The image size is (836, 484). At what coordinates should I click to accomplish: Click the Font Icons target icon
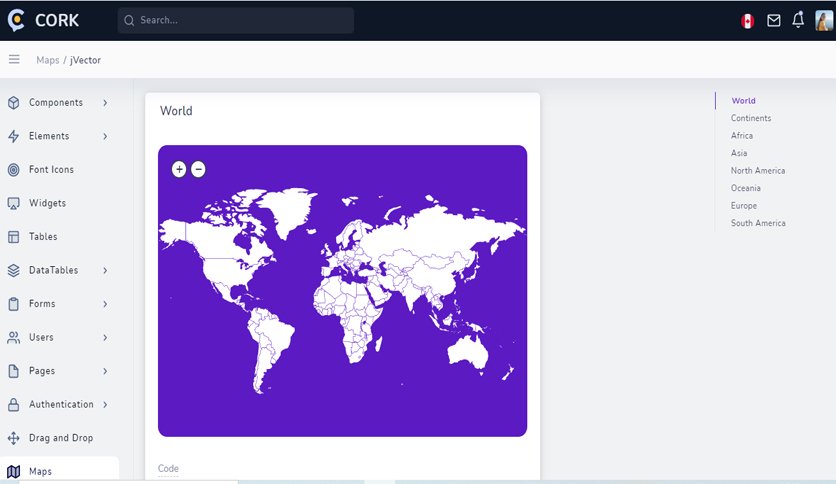coord(14,170)
